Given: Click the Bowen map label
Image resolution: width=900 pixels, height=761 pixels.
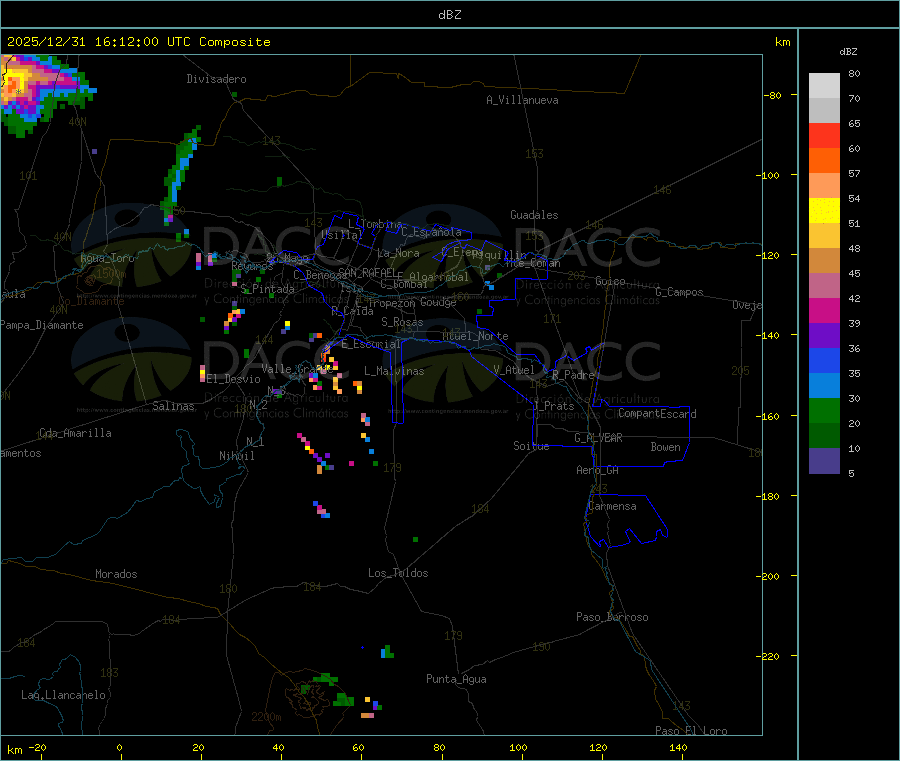Looking at the screenshot, I should [x=666, y=447].
